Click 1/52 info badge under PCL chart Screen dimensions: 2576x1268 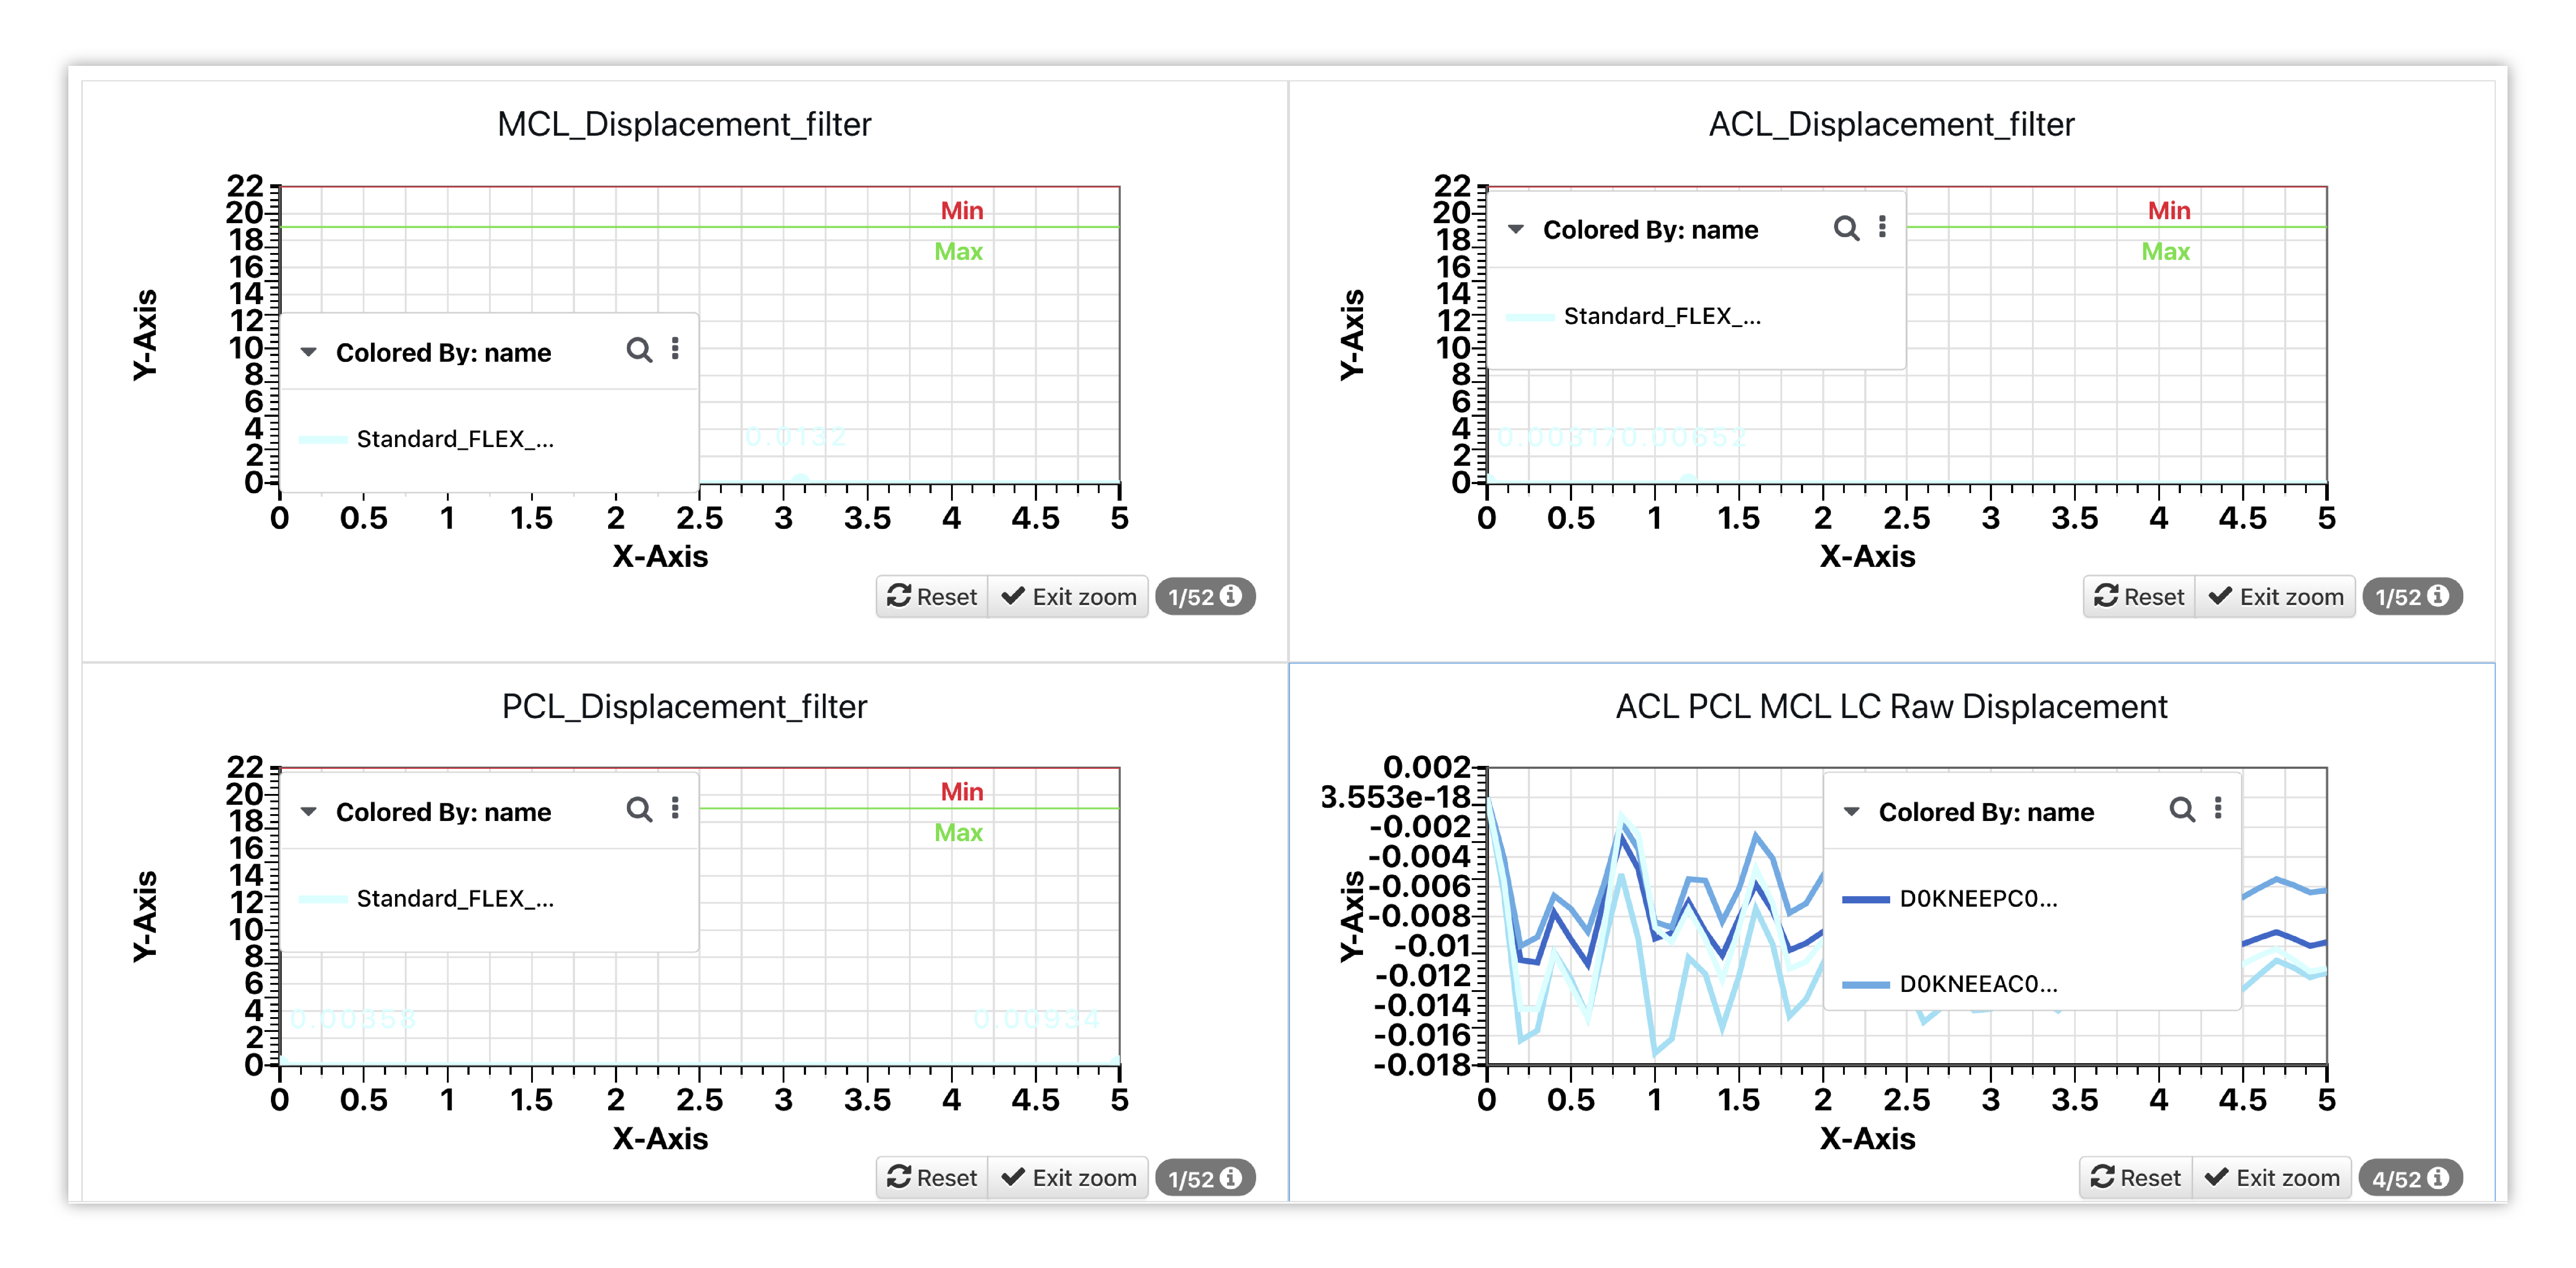(x=1205, y=1179)
